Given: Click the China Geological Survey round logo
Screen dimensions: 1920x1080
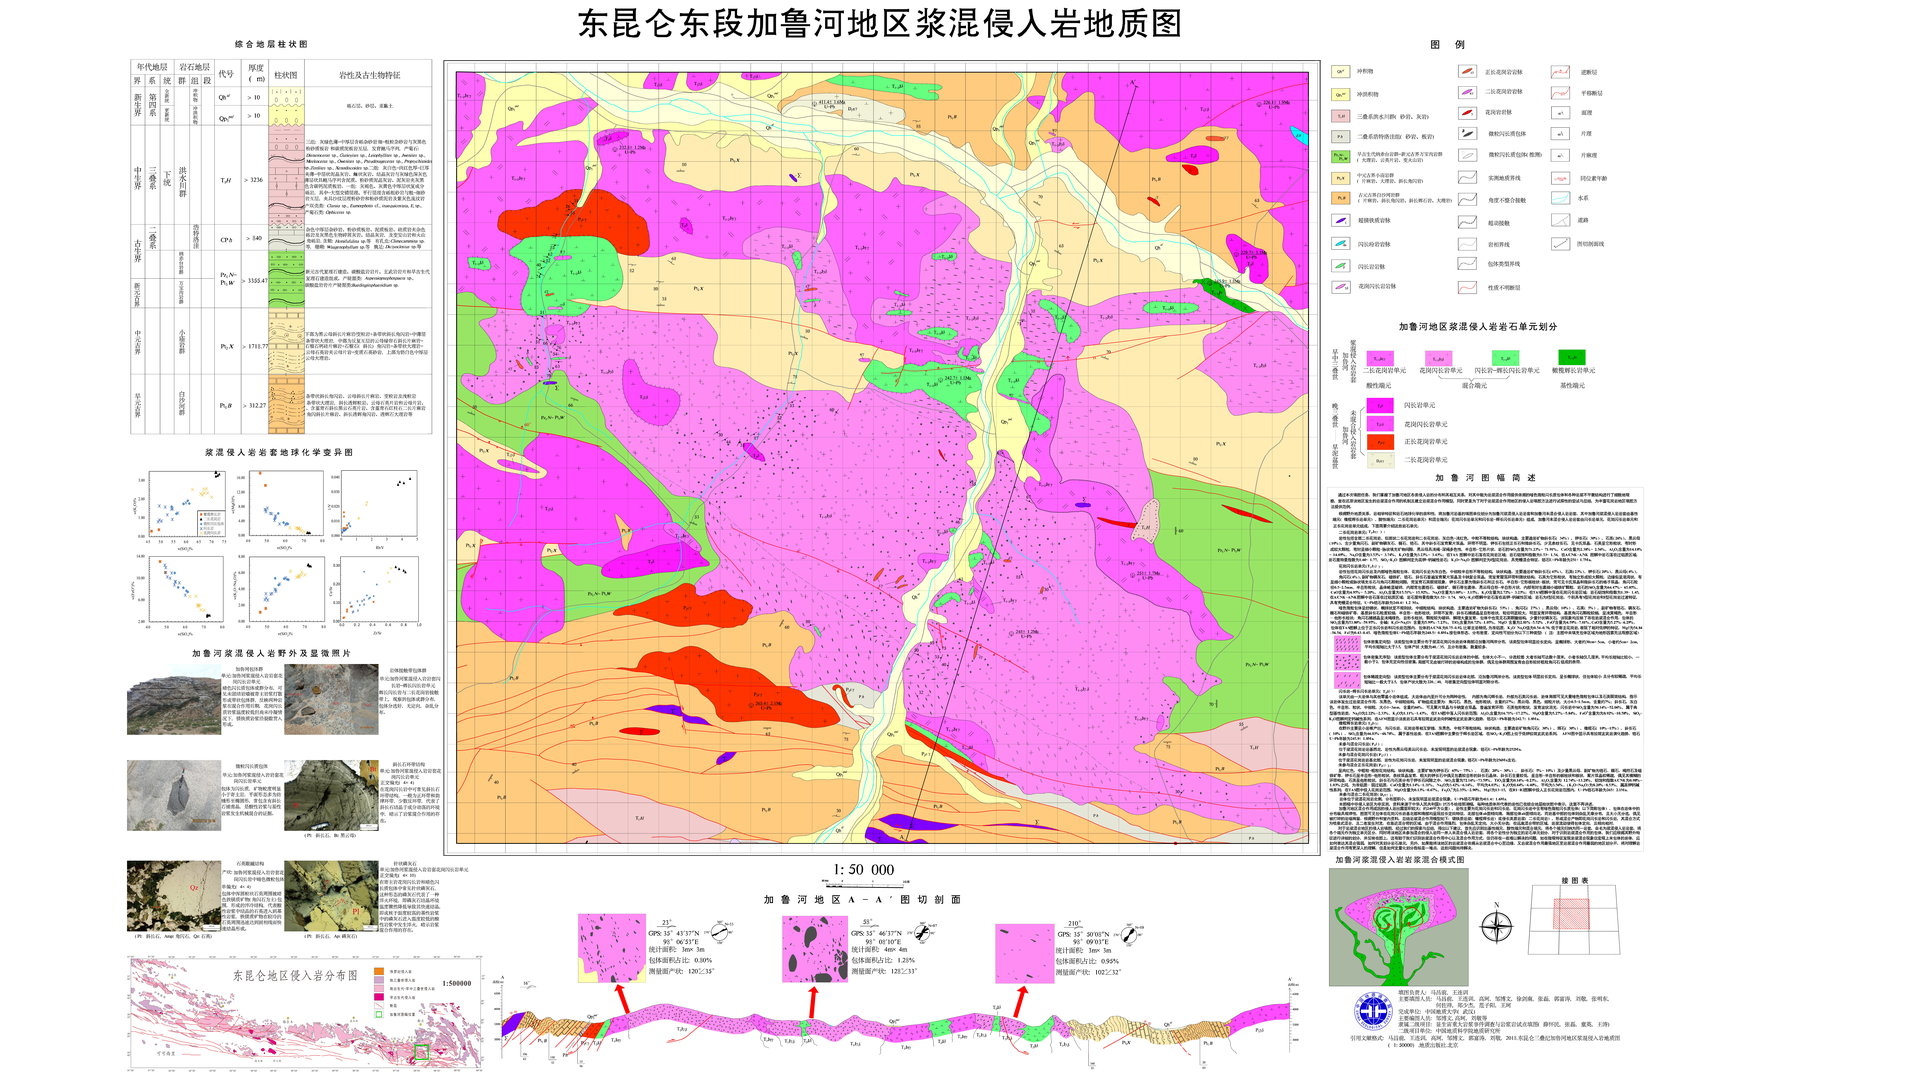Looking at the screenshot, I should point(1373,1012).
